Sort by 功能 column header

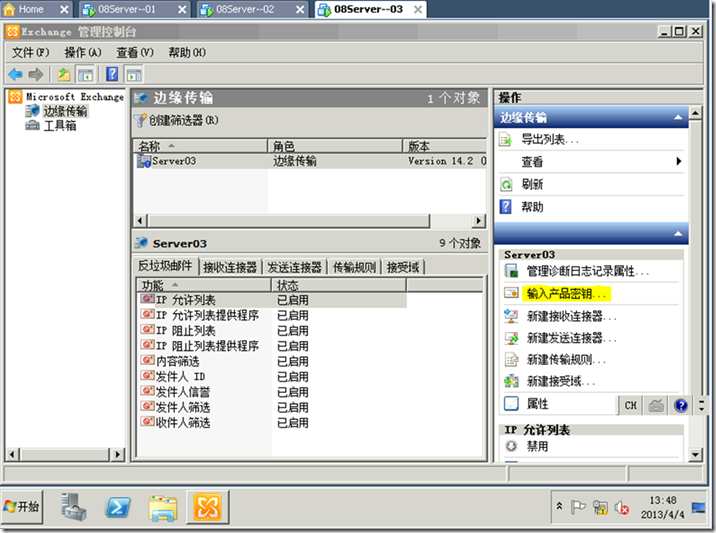[204, 285]
